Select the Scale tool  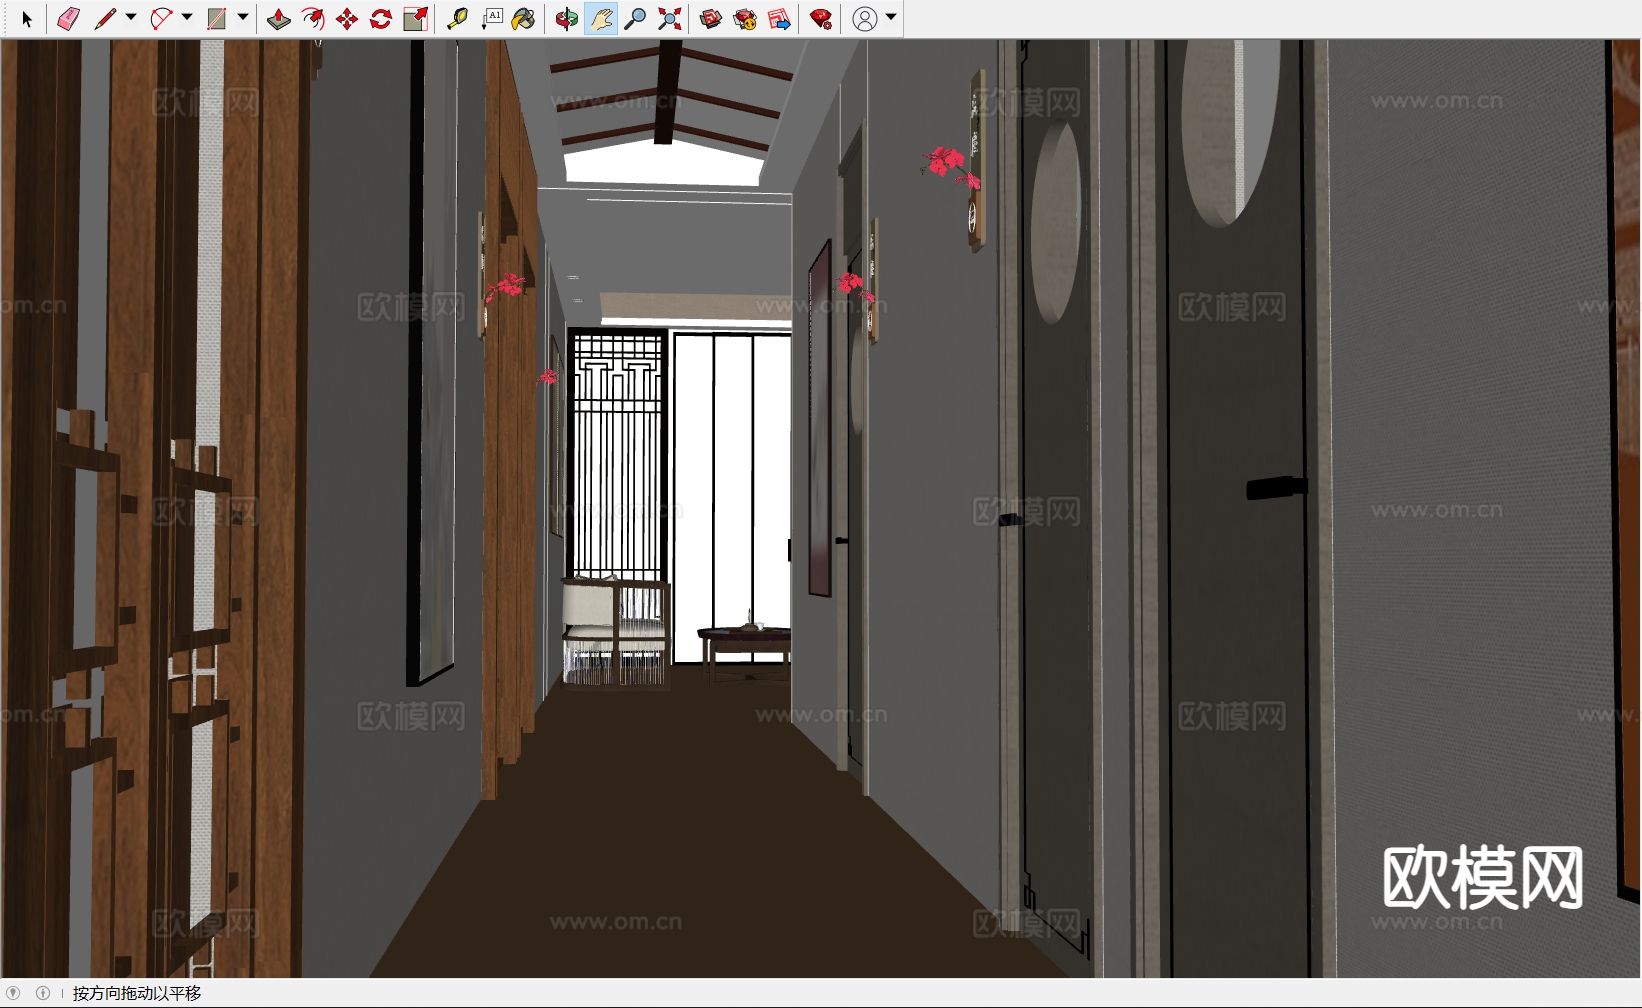point(415,19)
